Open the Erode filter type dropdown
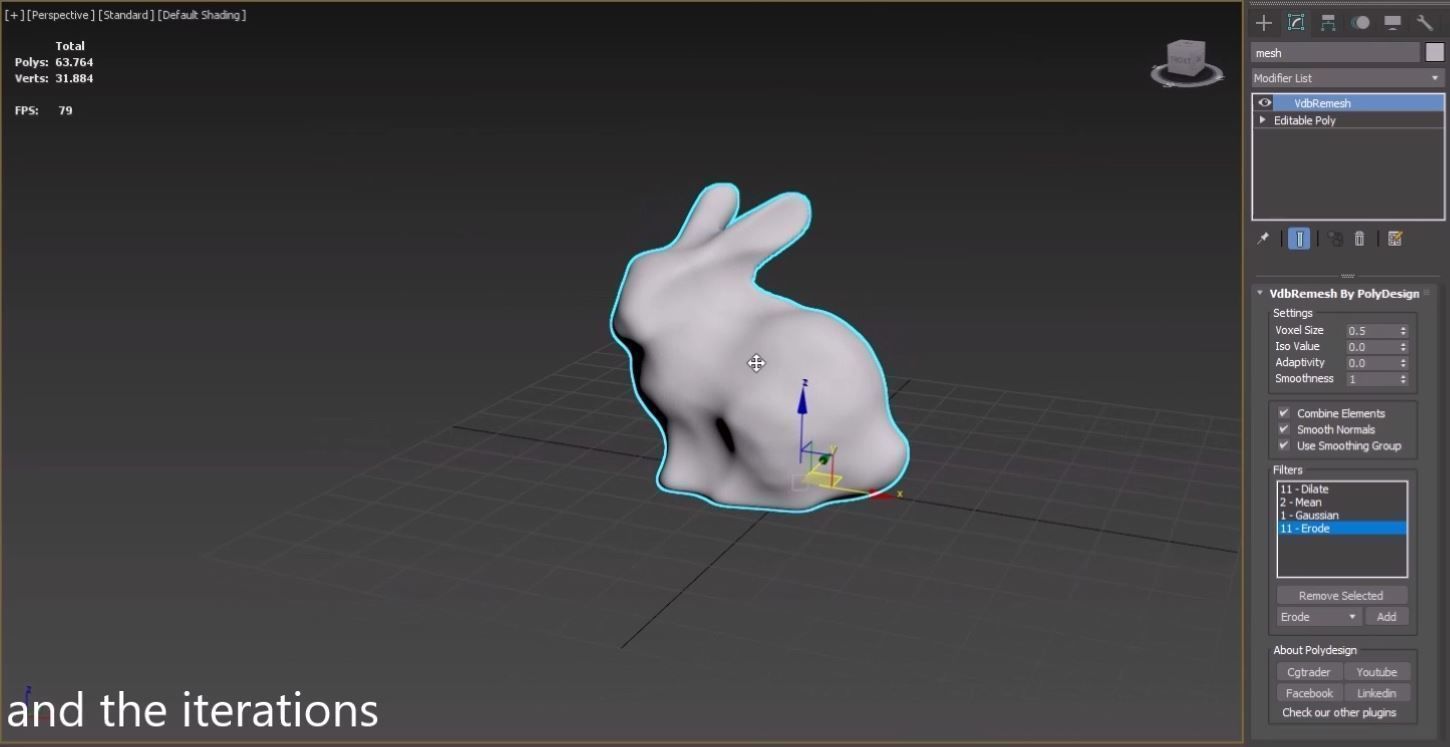Screen dimensions: 1450x747 coord(1318,617)
